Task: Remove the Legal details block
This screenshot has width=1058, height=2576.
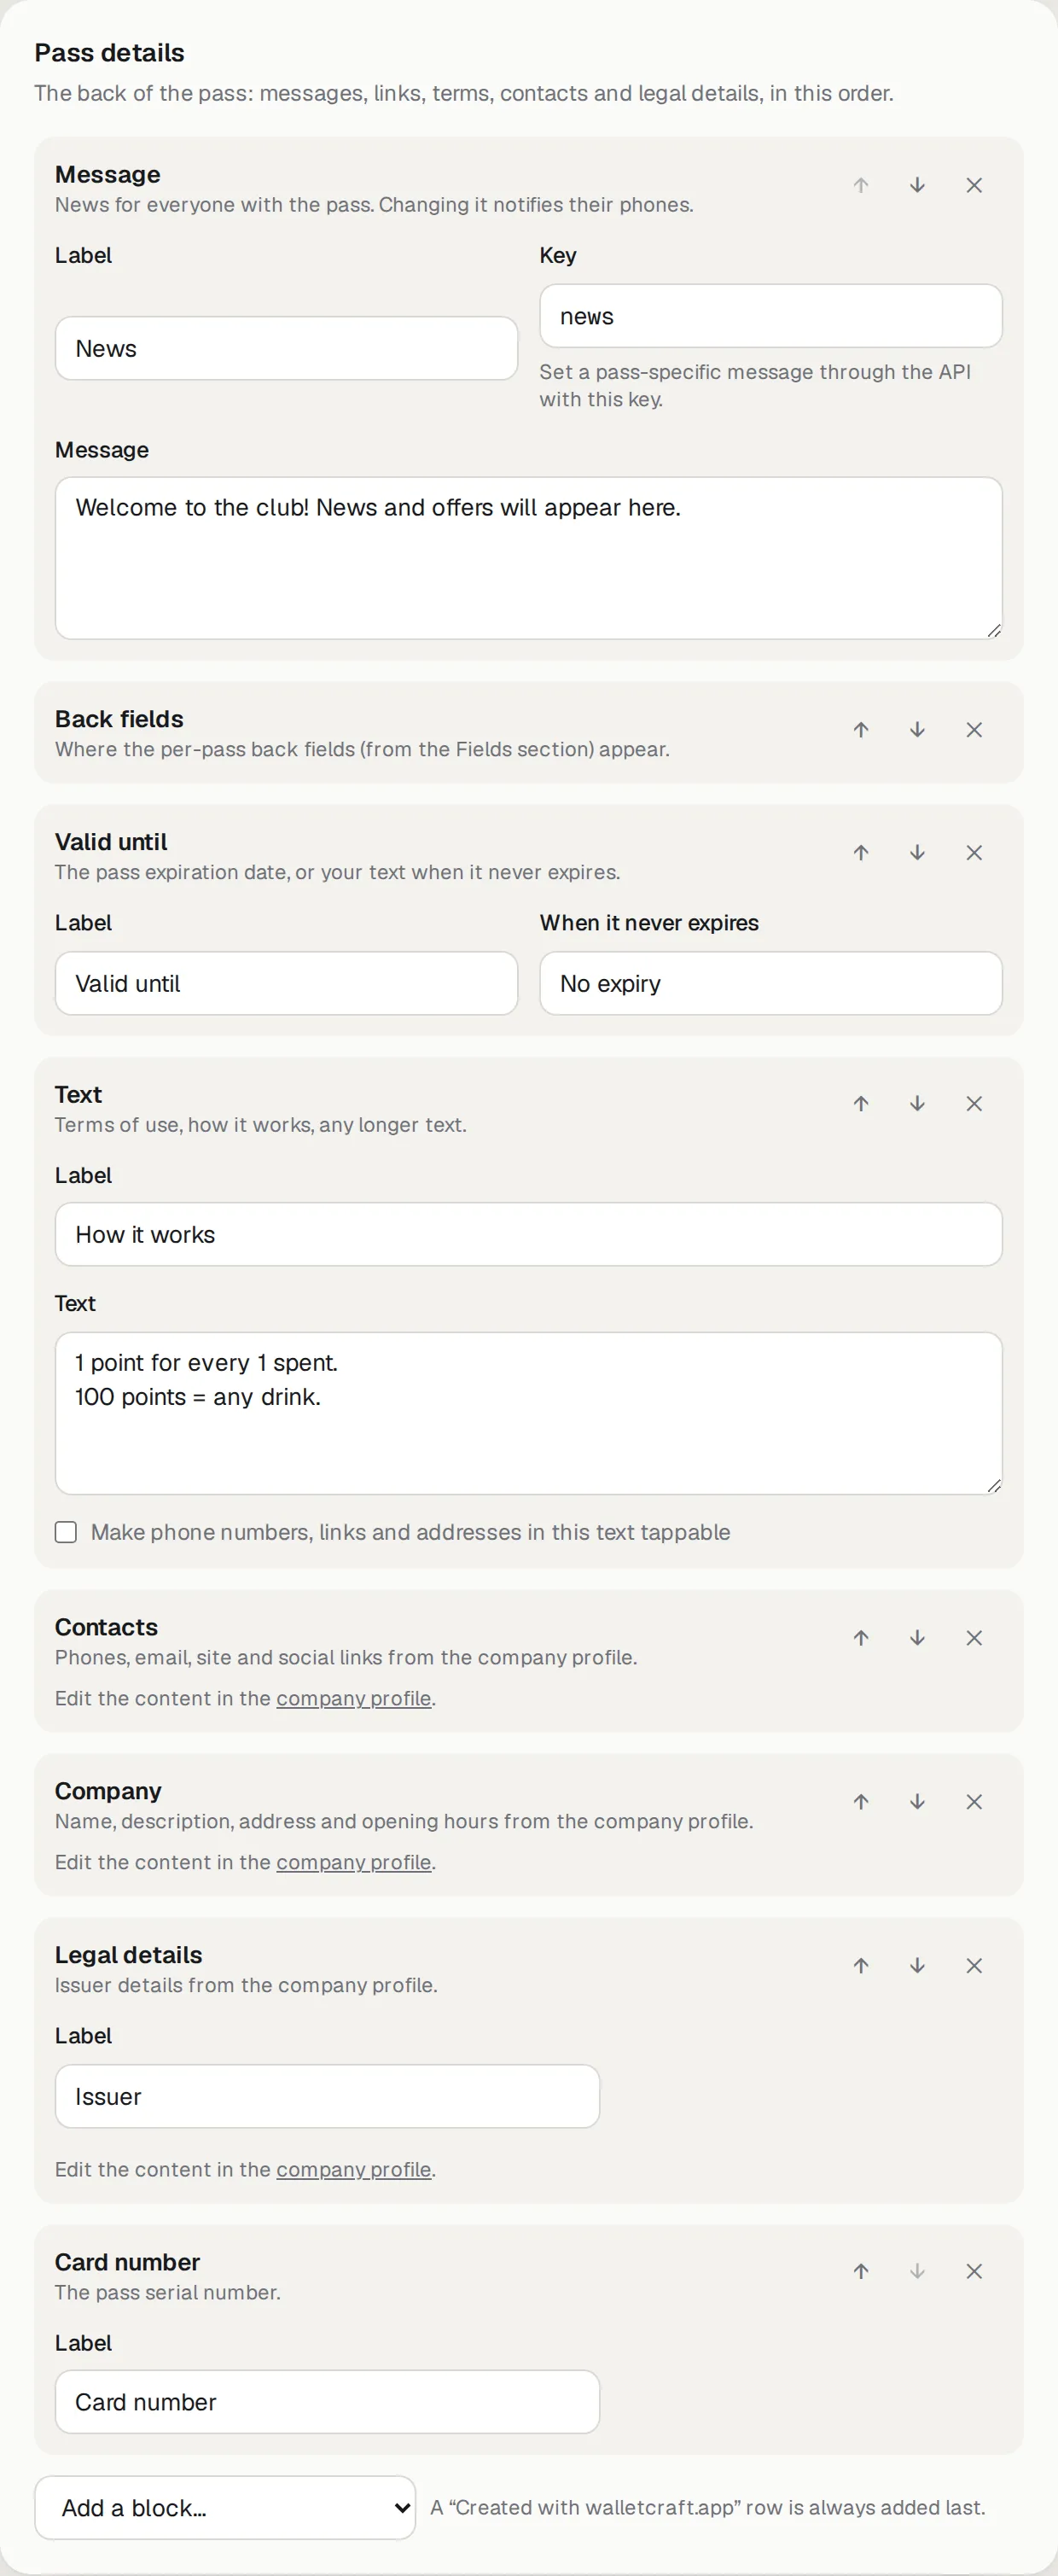Action: (974, 1966)
